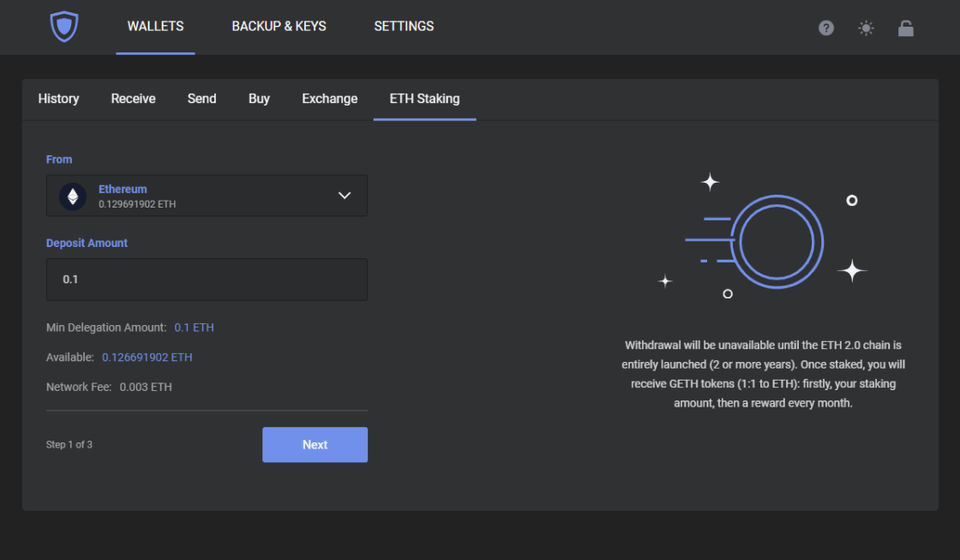Image resolution: width=960 pixels, height=560 pixels.
Task: Open the Settings menu
Action: click(x=404, y=26)
